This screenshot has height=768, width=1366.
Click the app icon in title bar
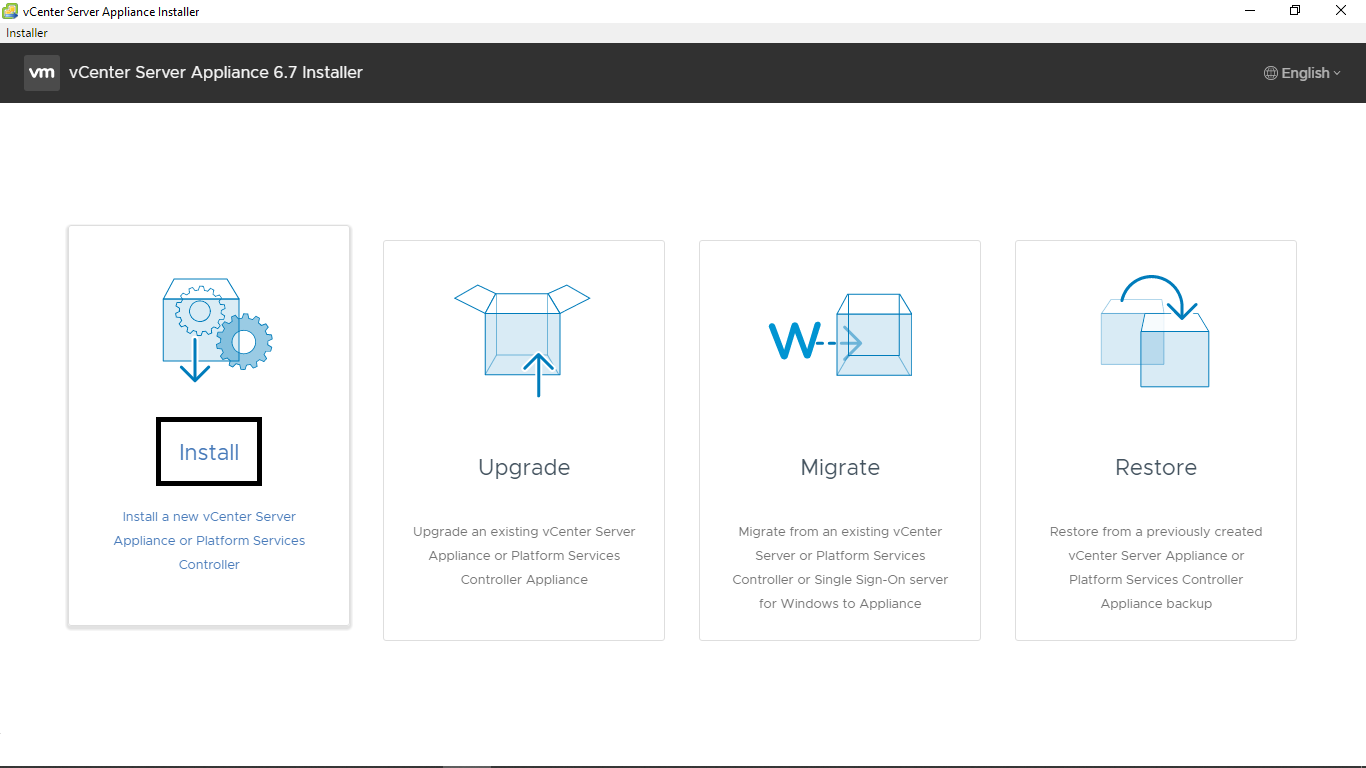coord(10,11)
